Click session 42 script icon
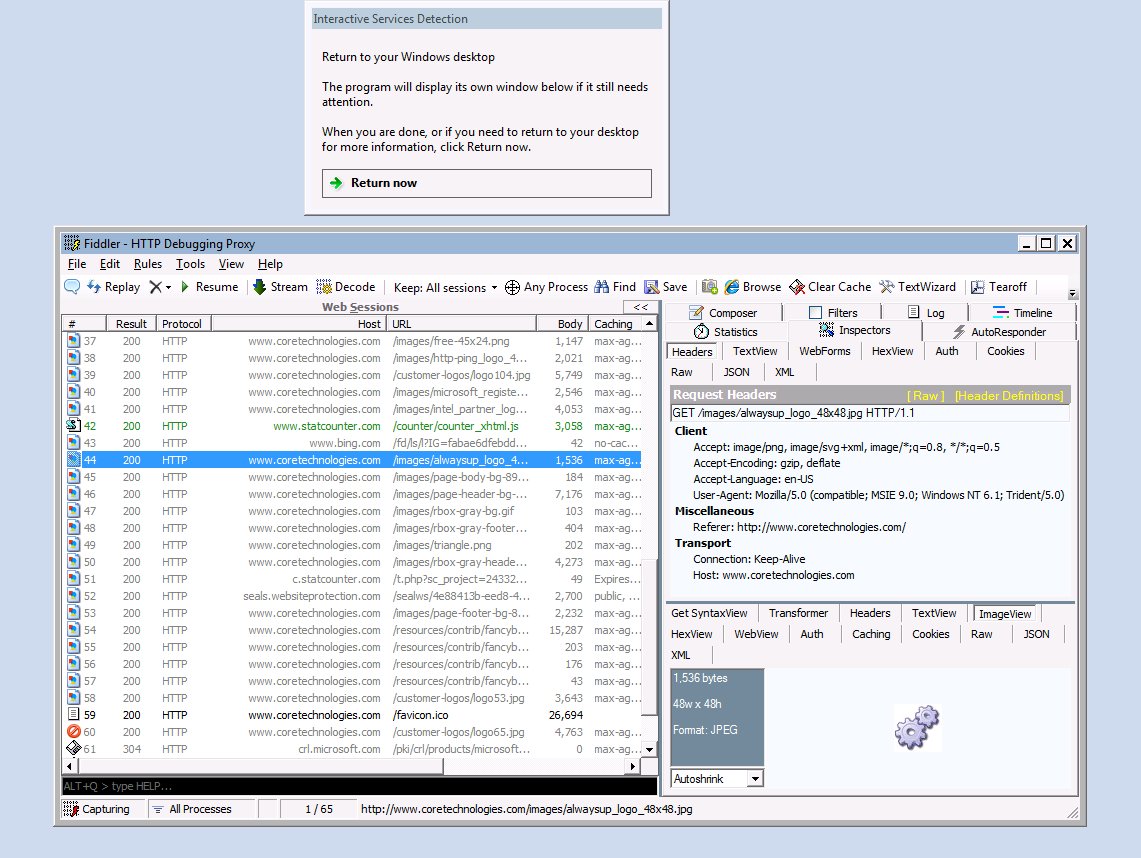The image size is (1141, 858). (73, 426)
